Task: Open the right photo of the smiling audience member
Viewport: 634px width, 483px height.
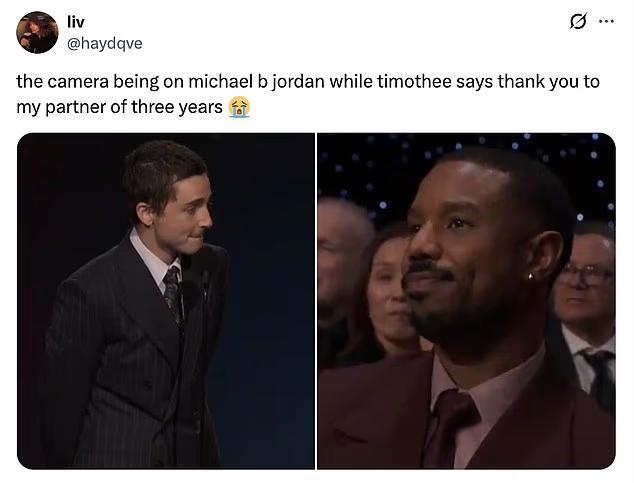Action: click(466, 301)
